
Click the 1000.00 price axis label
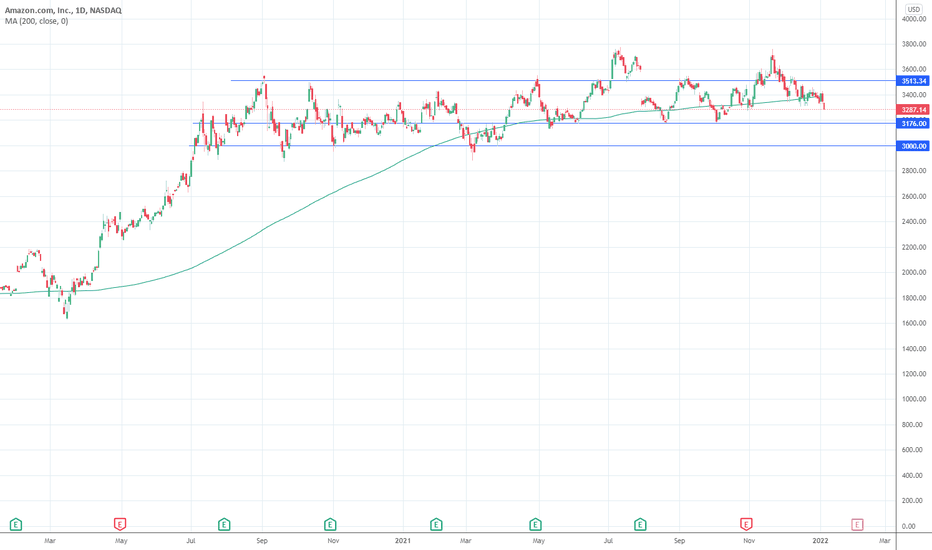pyautogui.click(x=914, y=399)
